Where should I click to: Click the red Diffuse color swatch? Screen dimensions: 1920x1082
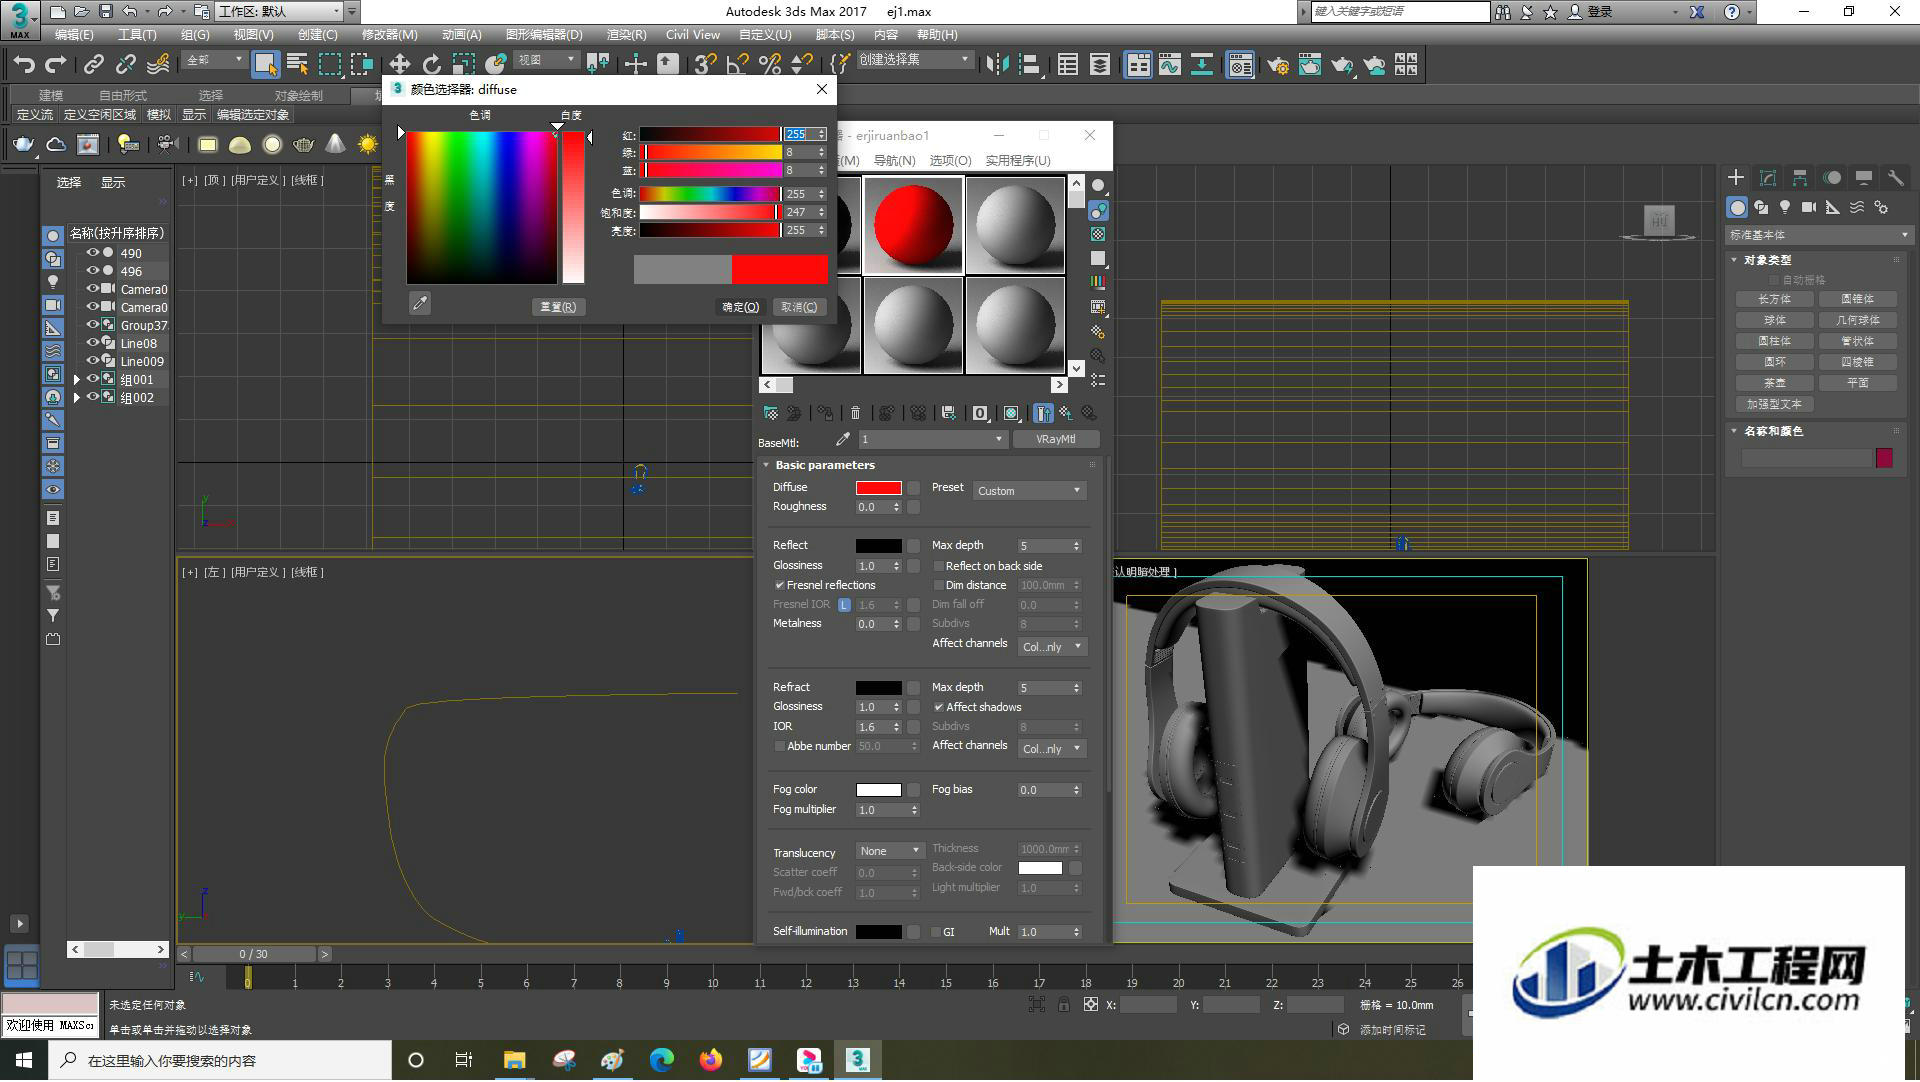click(879, 488)
